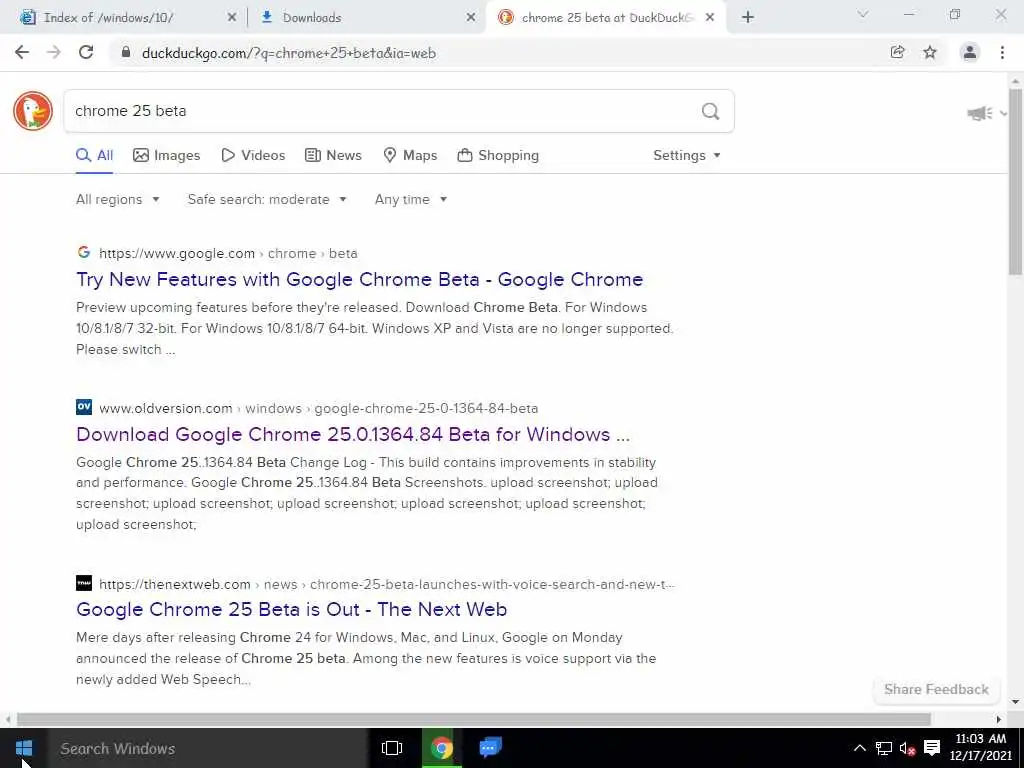1024x768 pixels.
Task: Click the network icon in system tray
Action: (884, 748)
